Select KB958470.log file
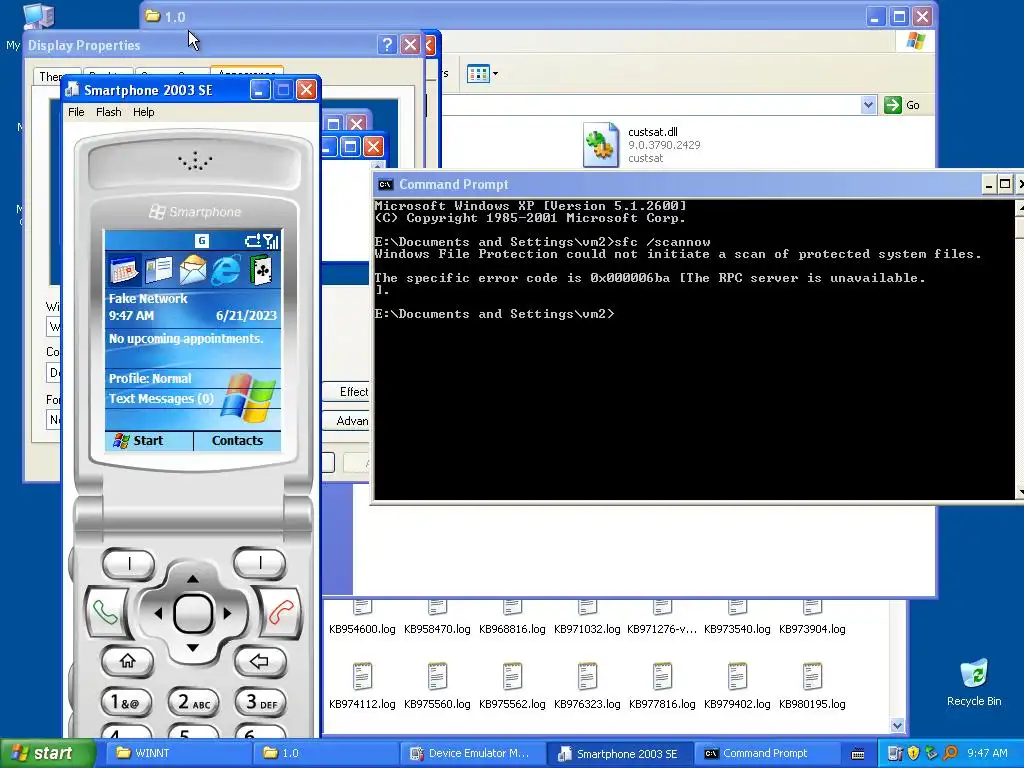This screenshot has width=1024, height=768. pyautogui.click(x=437, y=618)
